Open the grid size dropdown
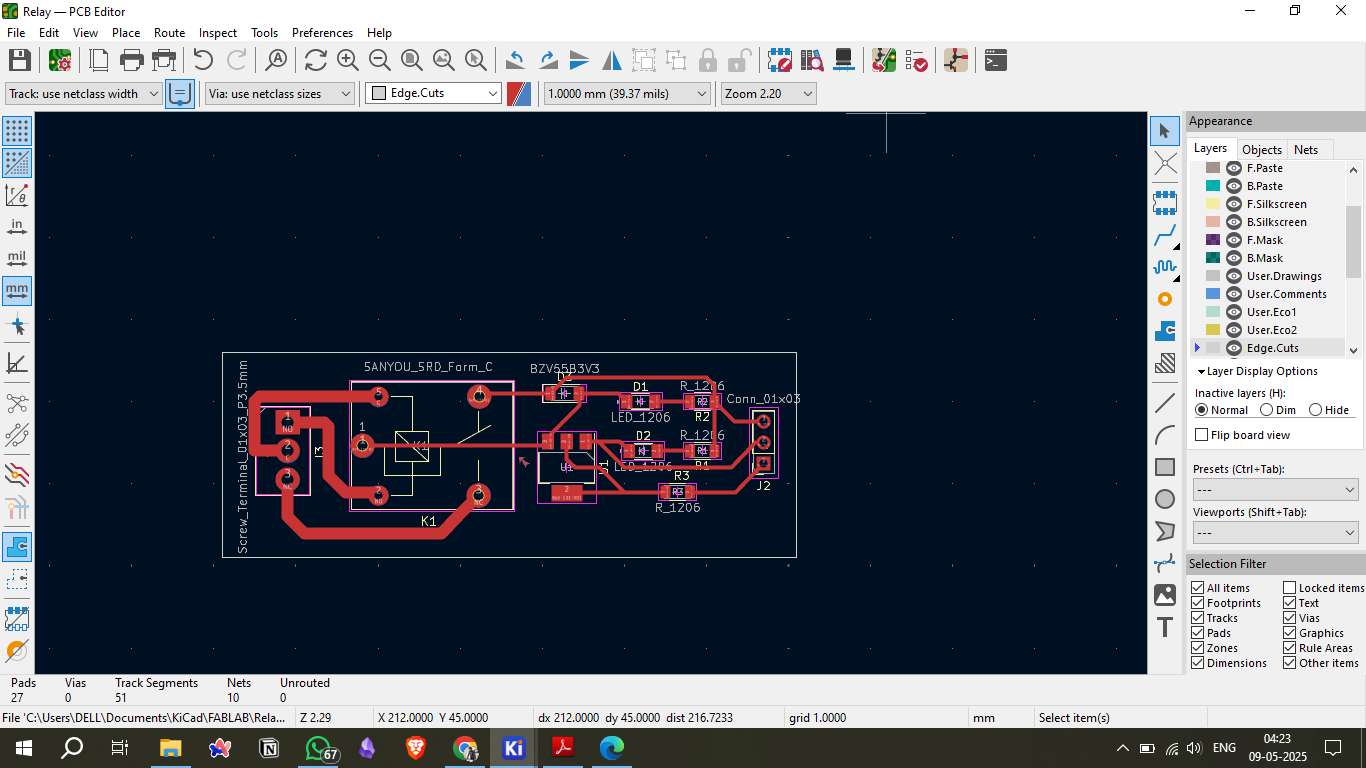Image resolution: width=1366 pixels, height=768 pixels. (x=626, y=93)
